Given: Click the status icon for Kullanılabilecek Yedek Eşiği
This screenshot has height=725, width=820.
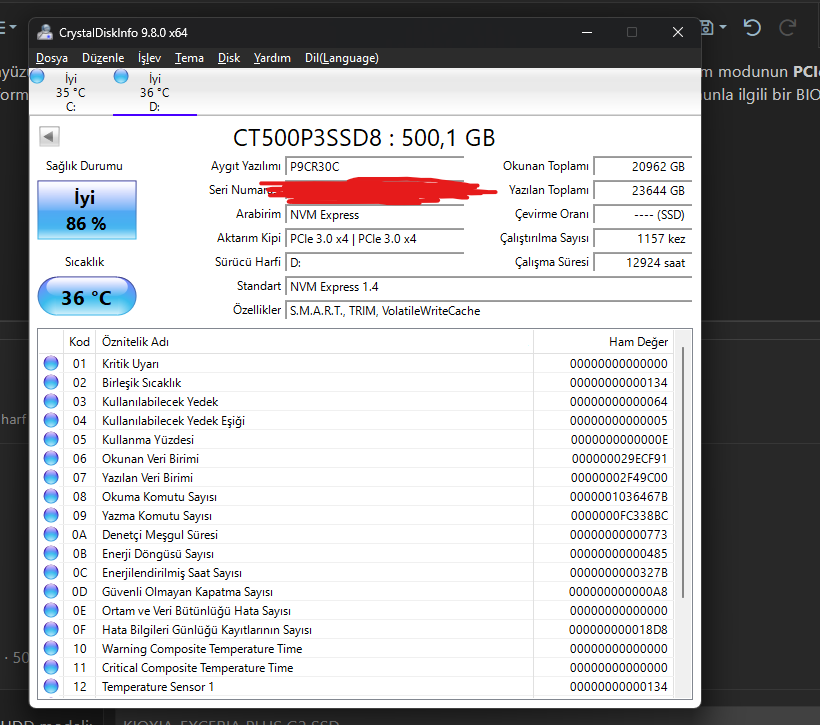Looking at the screenshot, I should (x=51, y=420).
